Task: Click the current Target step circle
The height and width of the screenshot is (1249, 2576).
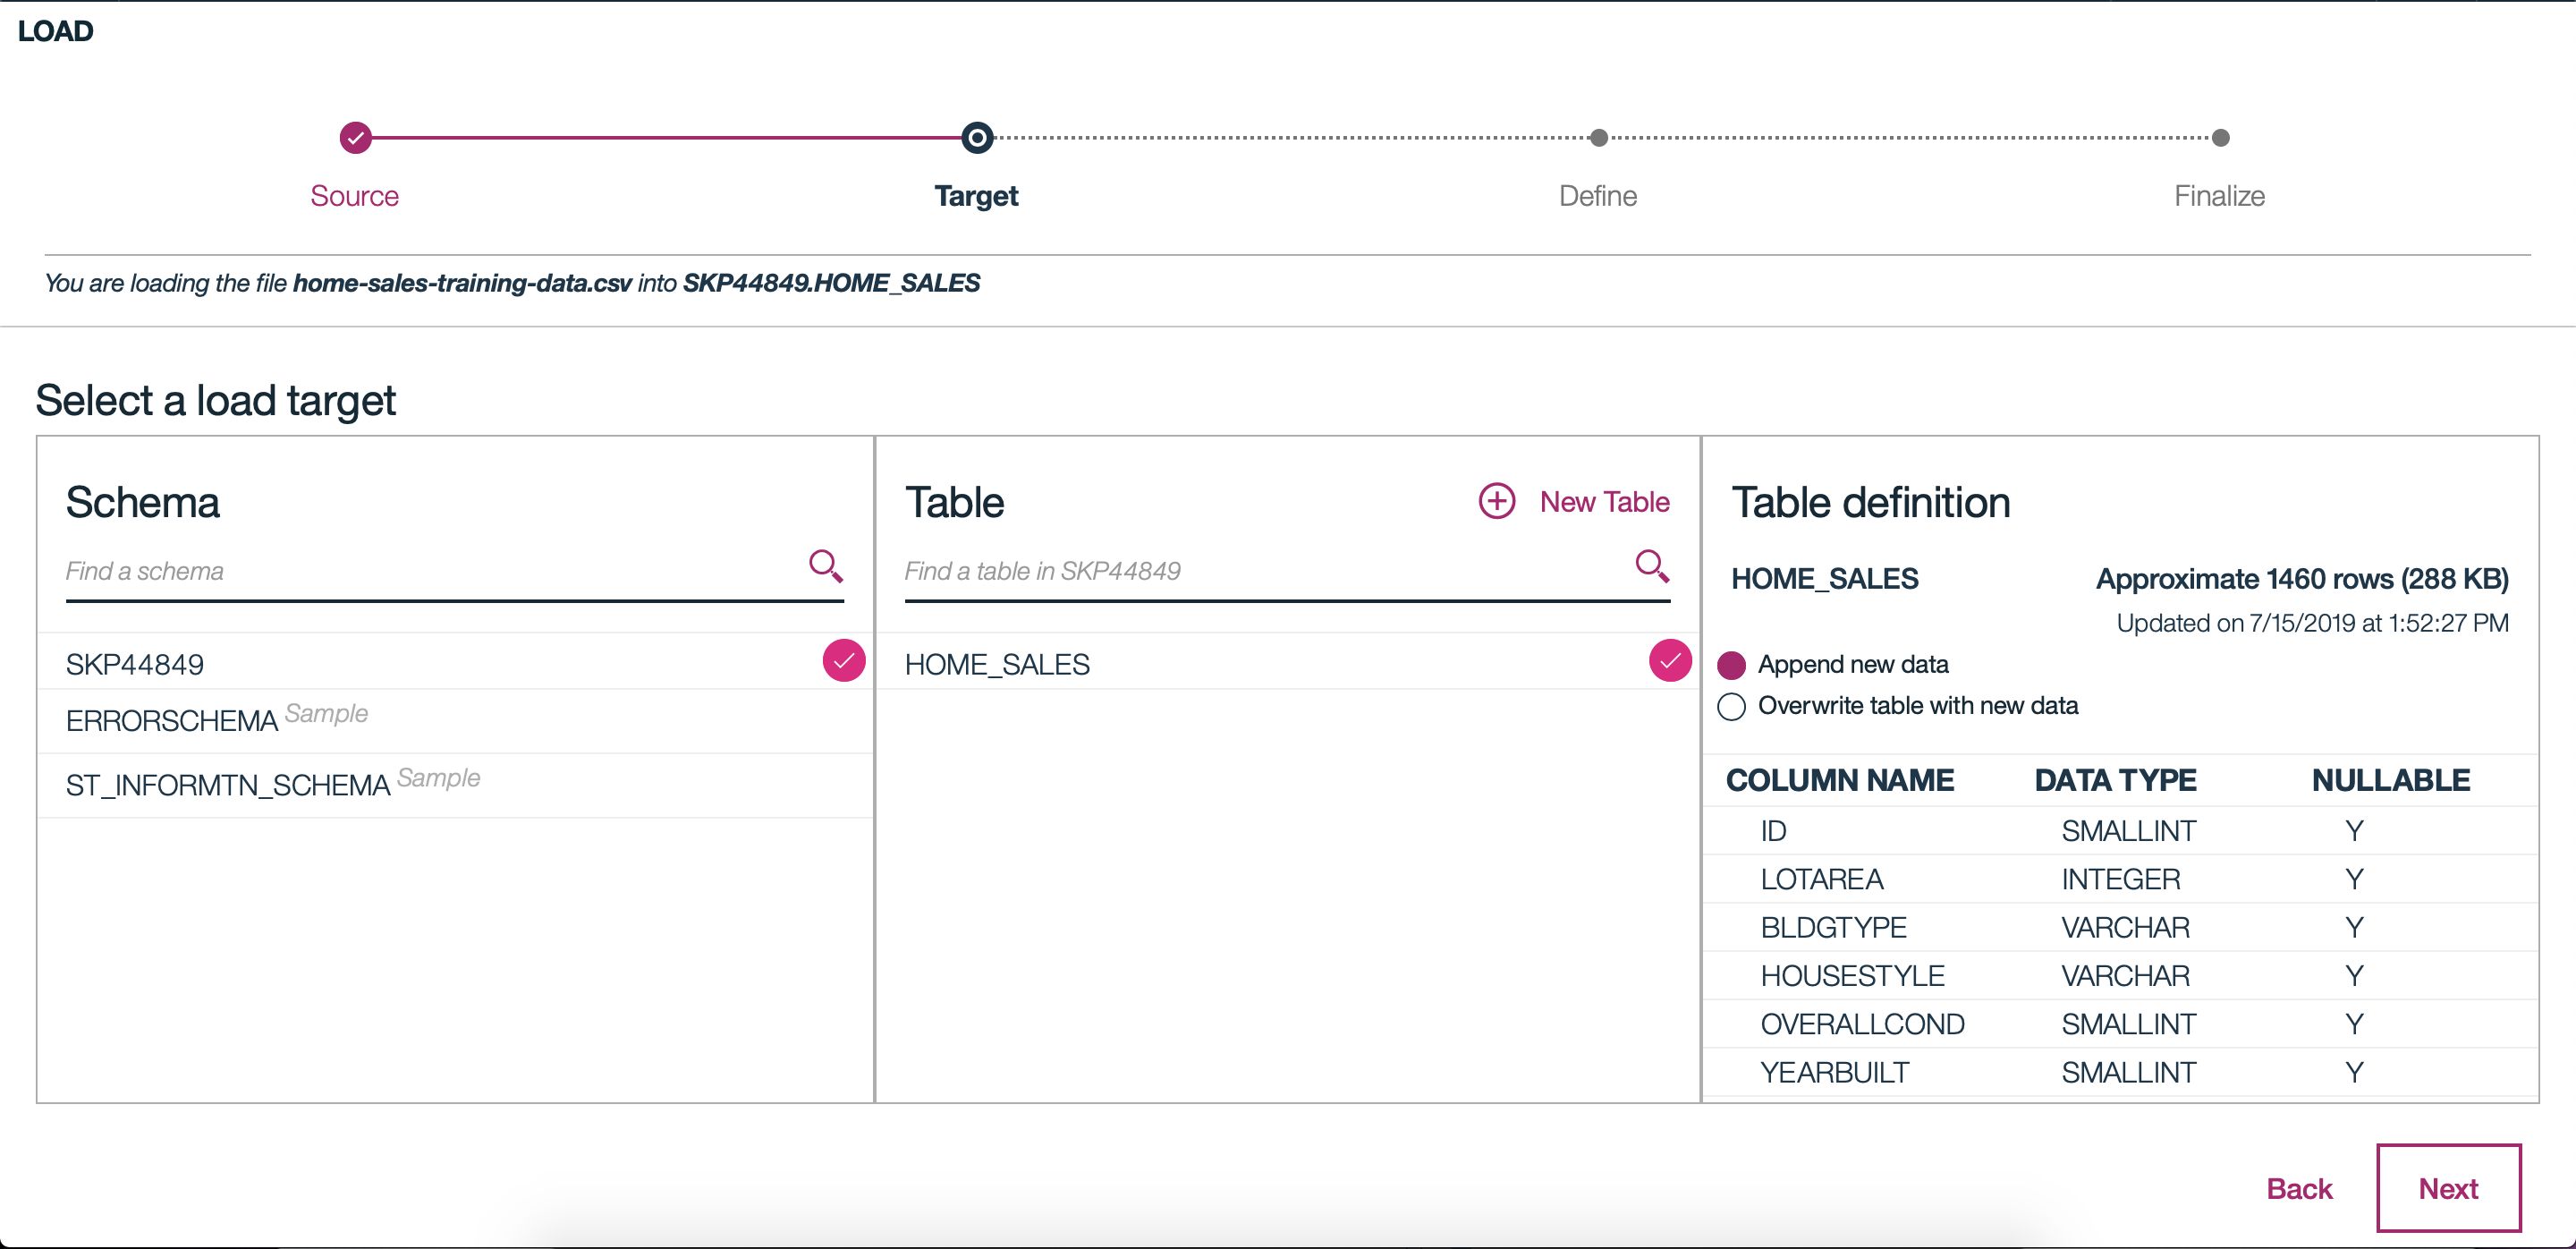Action: (x=977, y=138)
